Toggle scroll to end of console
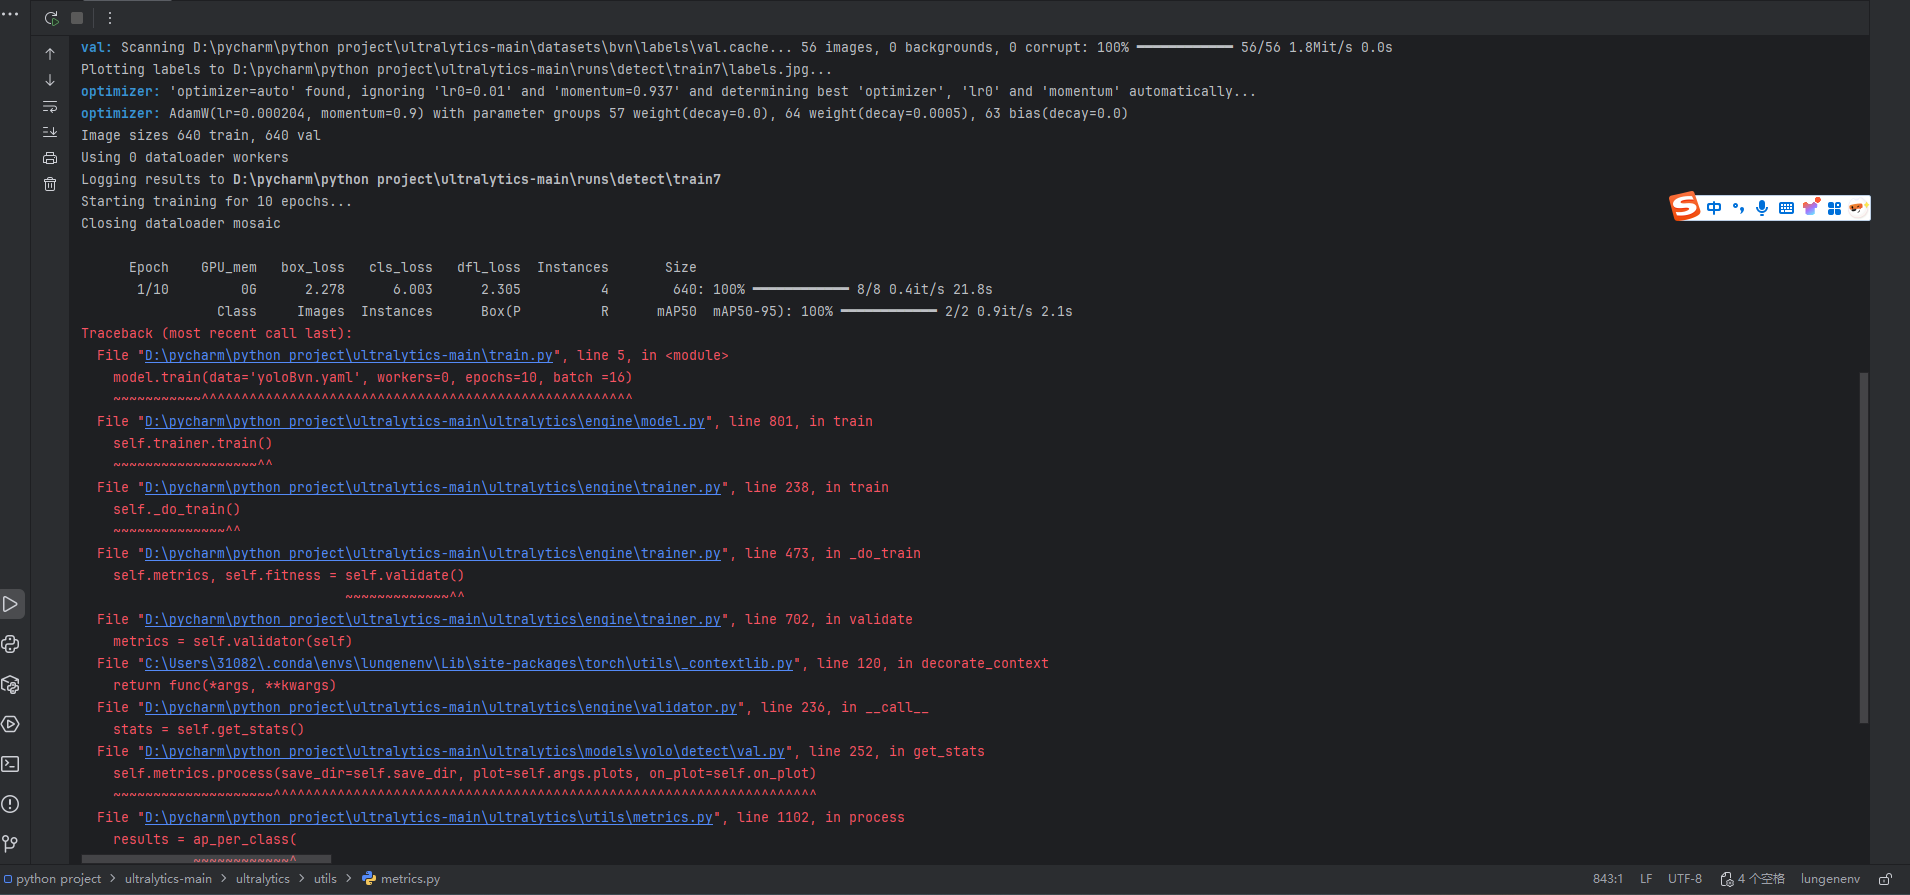The height and width of the screenshot is (895, 1910). click(50, 132)
